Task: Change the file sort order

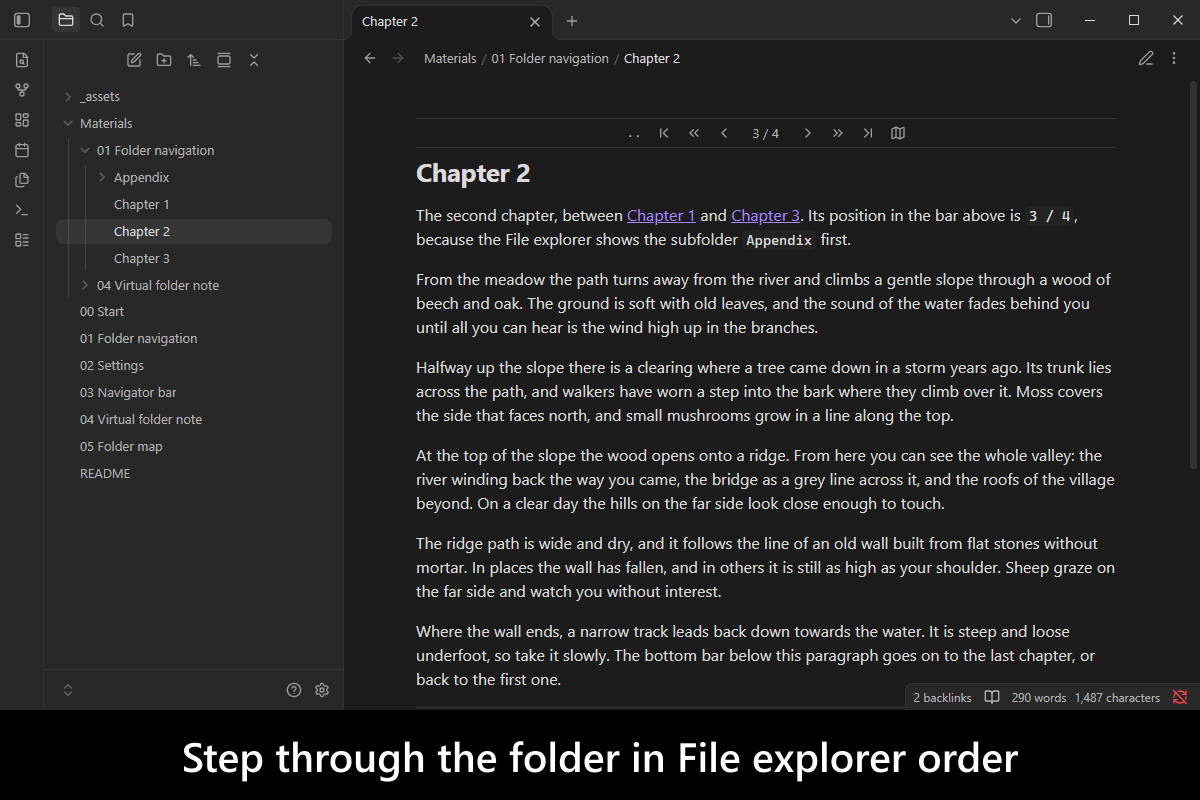Action: (194, 60)
